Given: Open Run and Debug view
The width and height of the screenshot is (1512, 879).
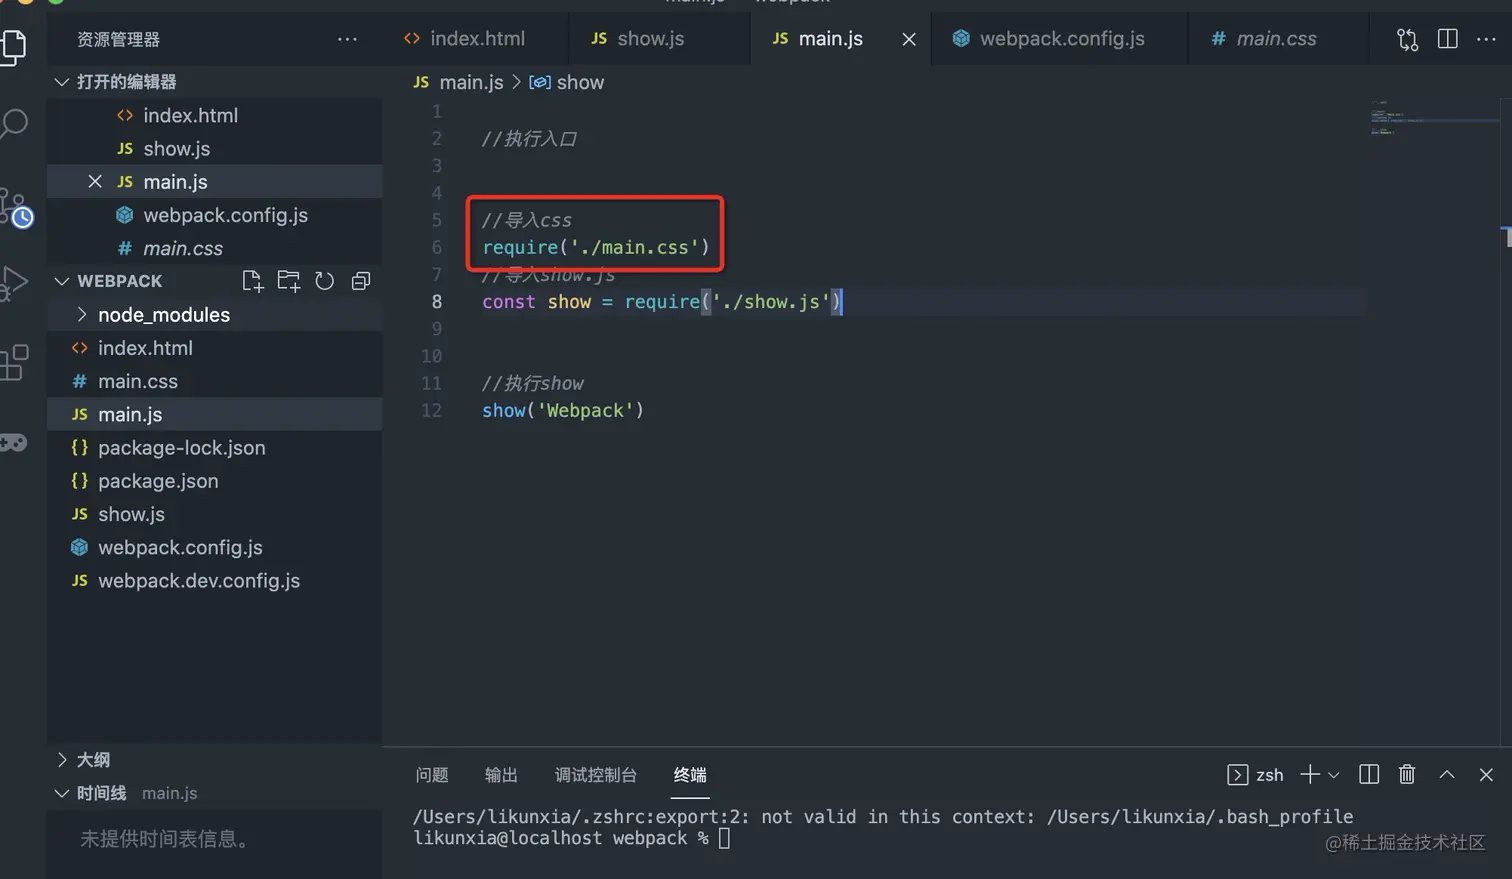Looking at the screenshot, I should point(14,283).
